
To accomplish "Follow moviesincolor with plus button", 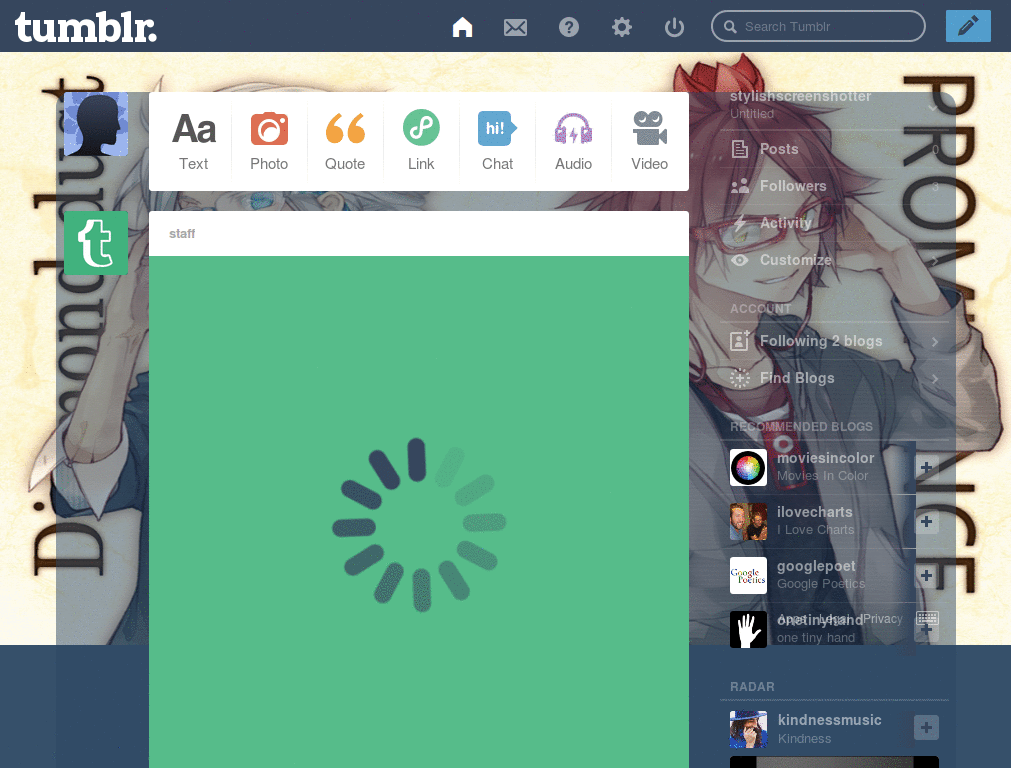I will pyautogui.click(x=926, y=468).
